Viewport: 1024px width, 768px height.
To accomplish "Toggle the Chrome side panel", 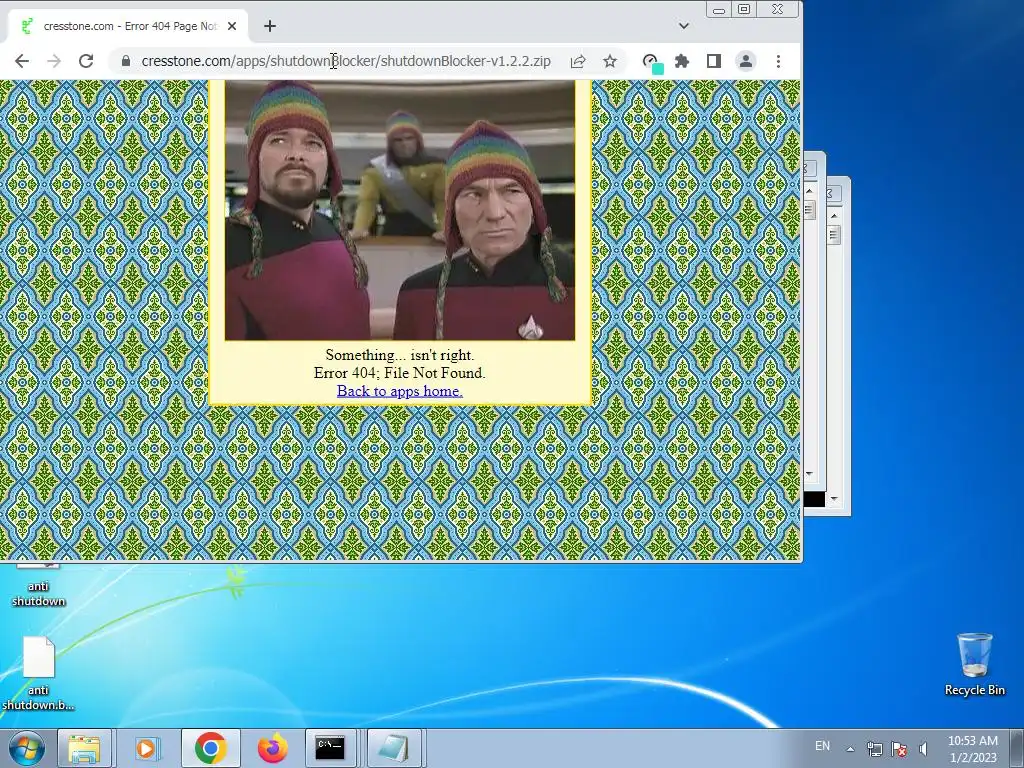I will (714, 61).
